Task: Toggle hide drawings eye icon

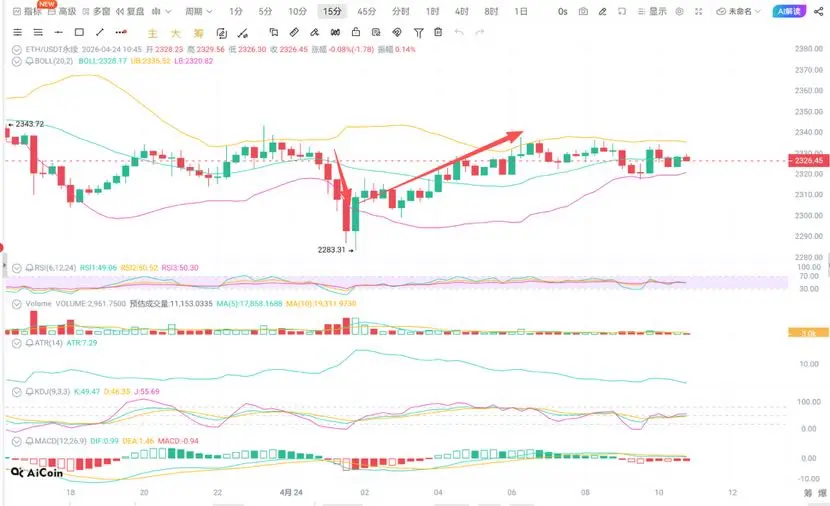Action: tap(397, 32)
